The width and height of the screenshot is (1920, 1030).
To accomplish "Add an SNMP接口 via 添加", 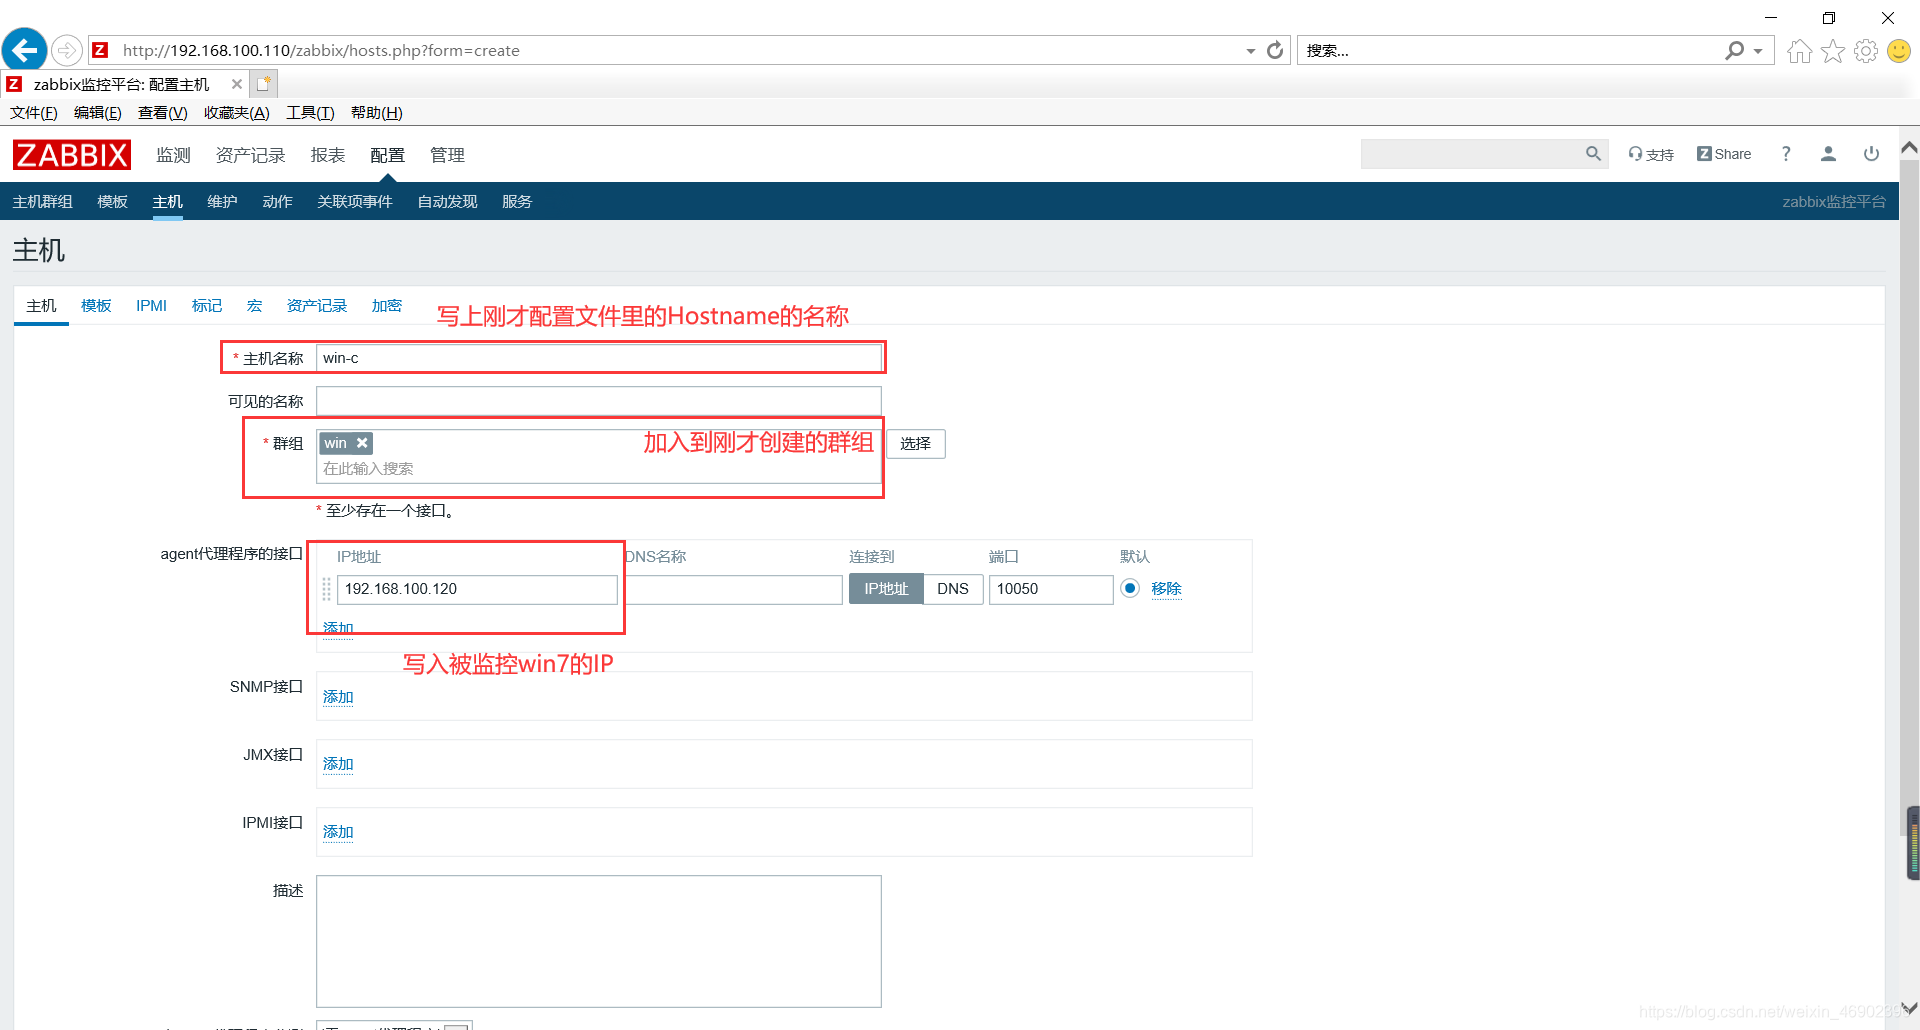I will [338, 697].
